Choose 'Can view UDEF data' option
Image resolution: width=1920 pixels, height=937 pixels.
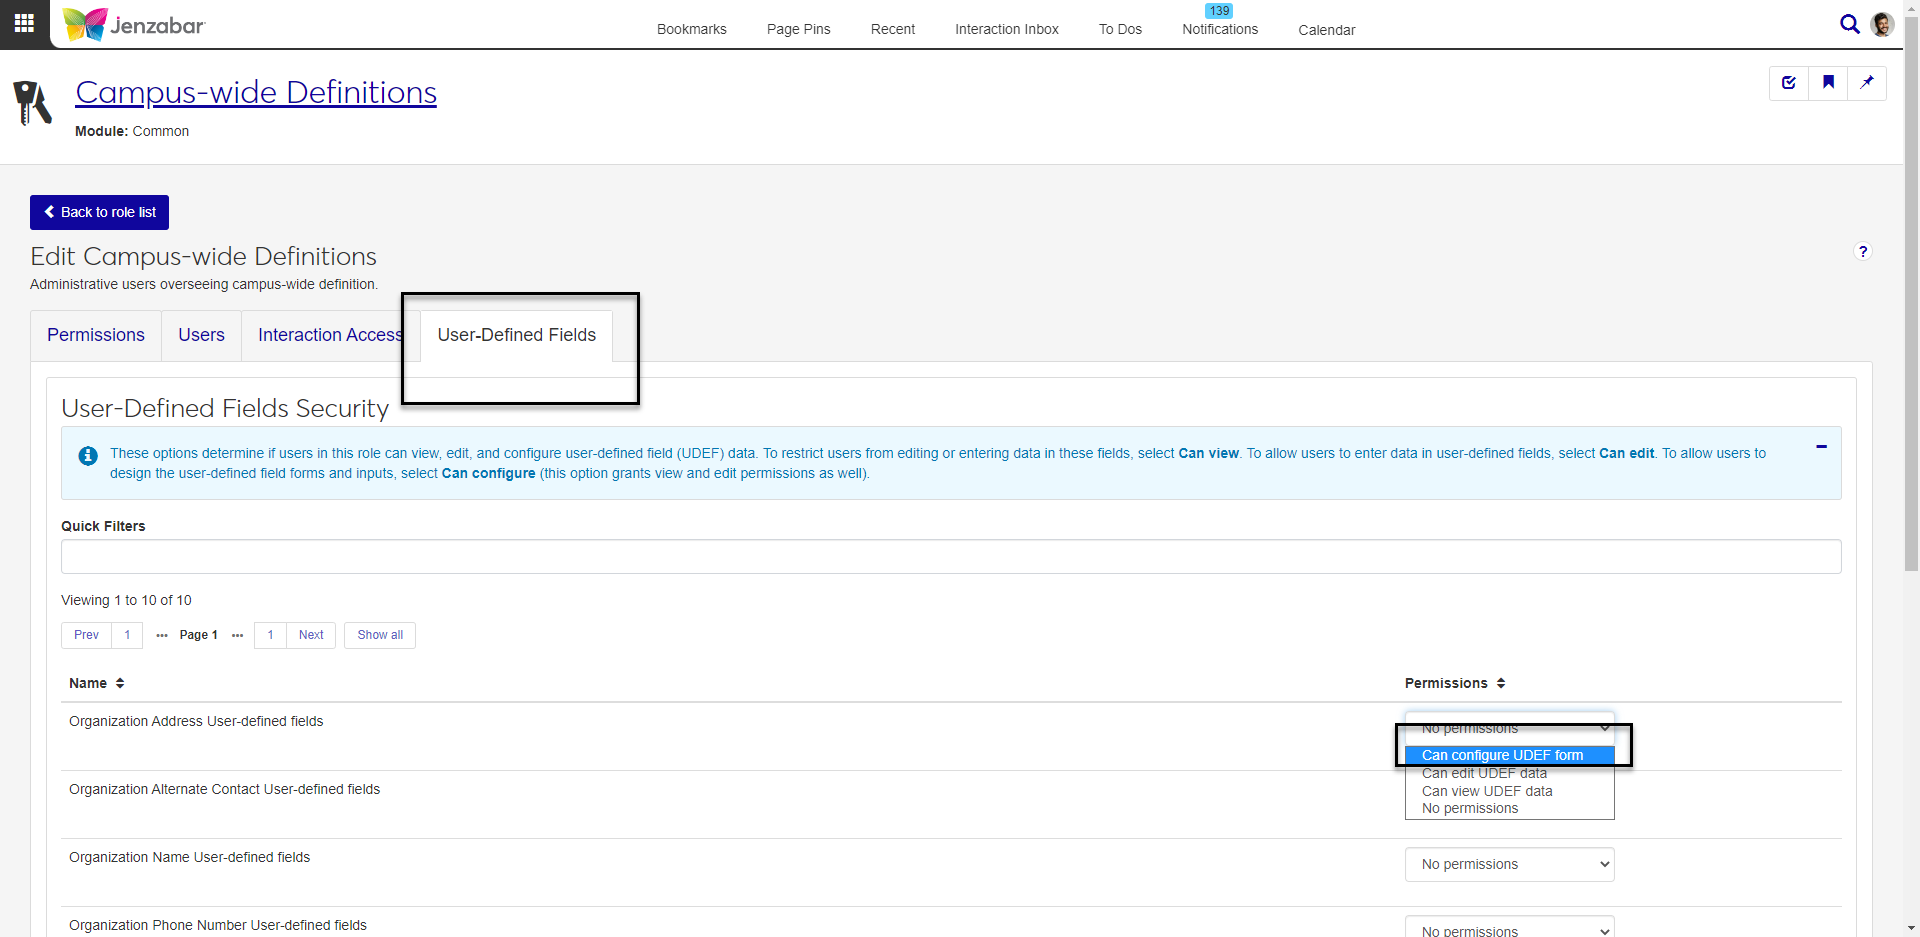pos(1487,791)
